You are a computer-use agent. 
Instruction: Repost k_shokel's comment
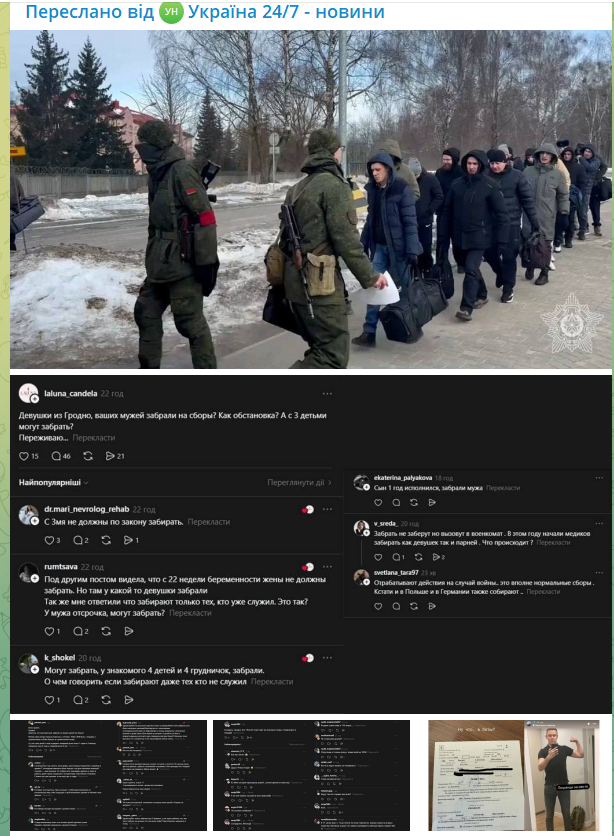[x=106, y=700]
